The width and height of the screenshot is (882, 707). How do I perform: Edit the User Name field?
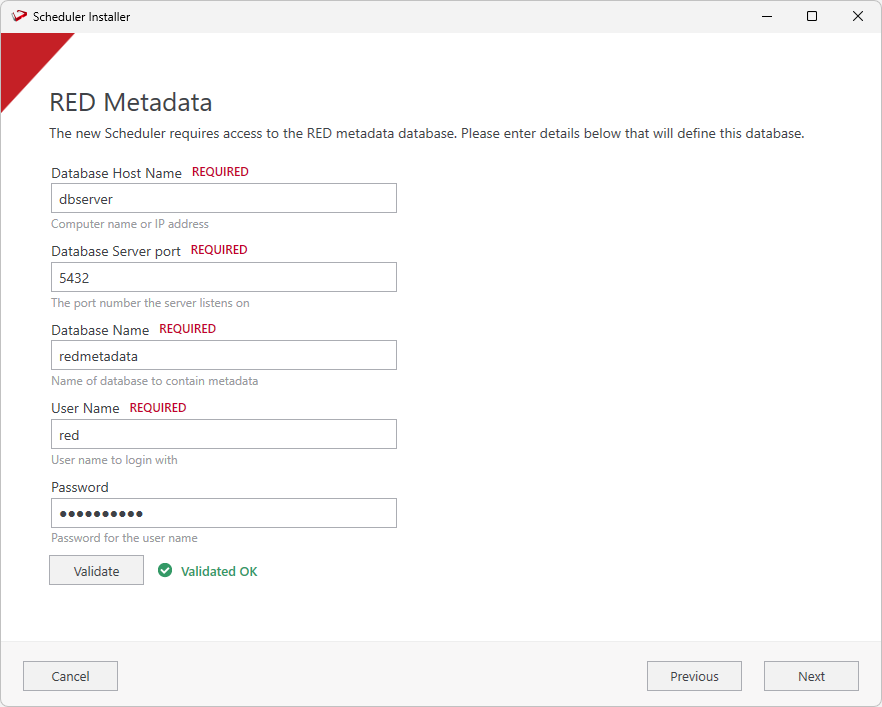click(224, 434)
